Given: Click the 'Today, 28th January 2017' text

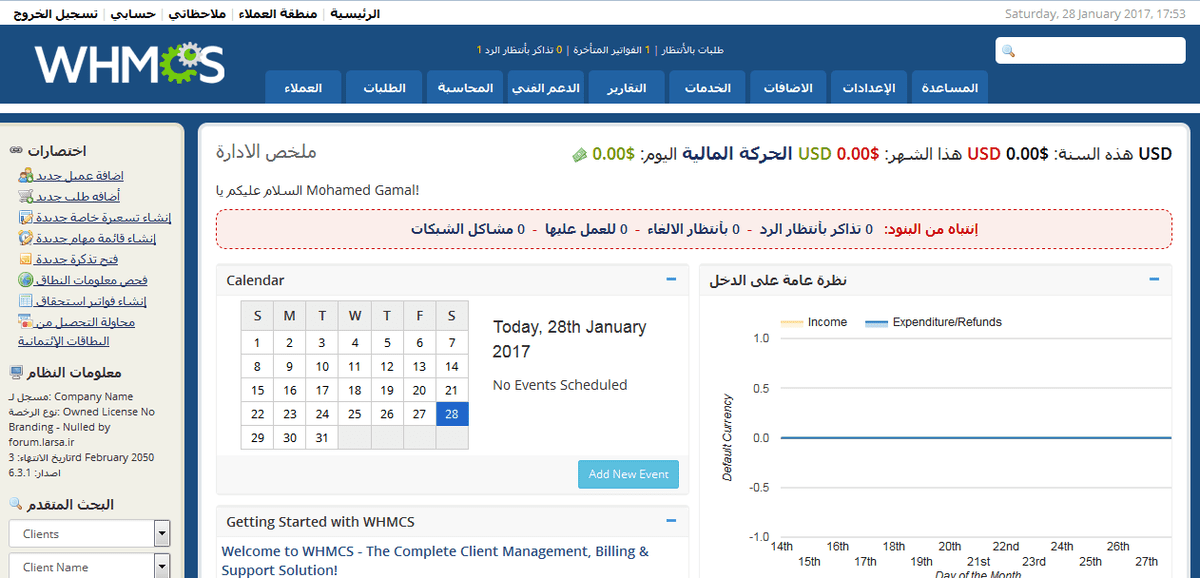Looking at the screenshot, I should (x=570, y=340).
